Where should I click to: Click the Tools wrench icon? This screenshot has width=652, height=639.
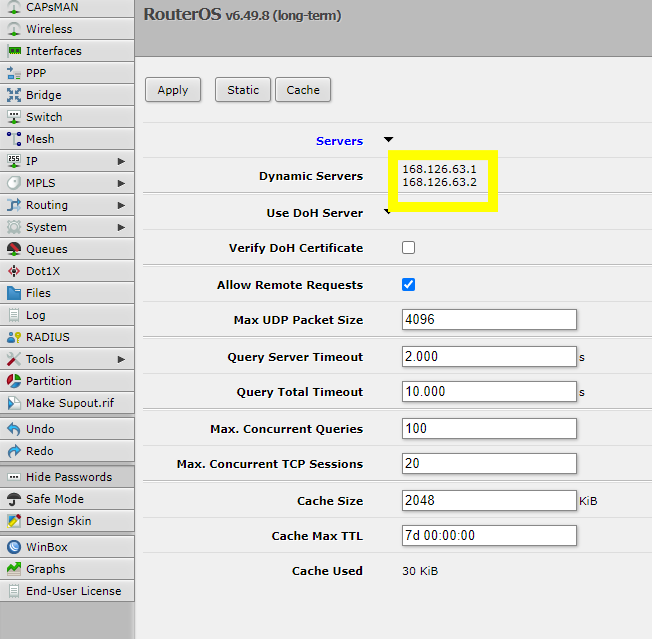click(14, 360)
